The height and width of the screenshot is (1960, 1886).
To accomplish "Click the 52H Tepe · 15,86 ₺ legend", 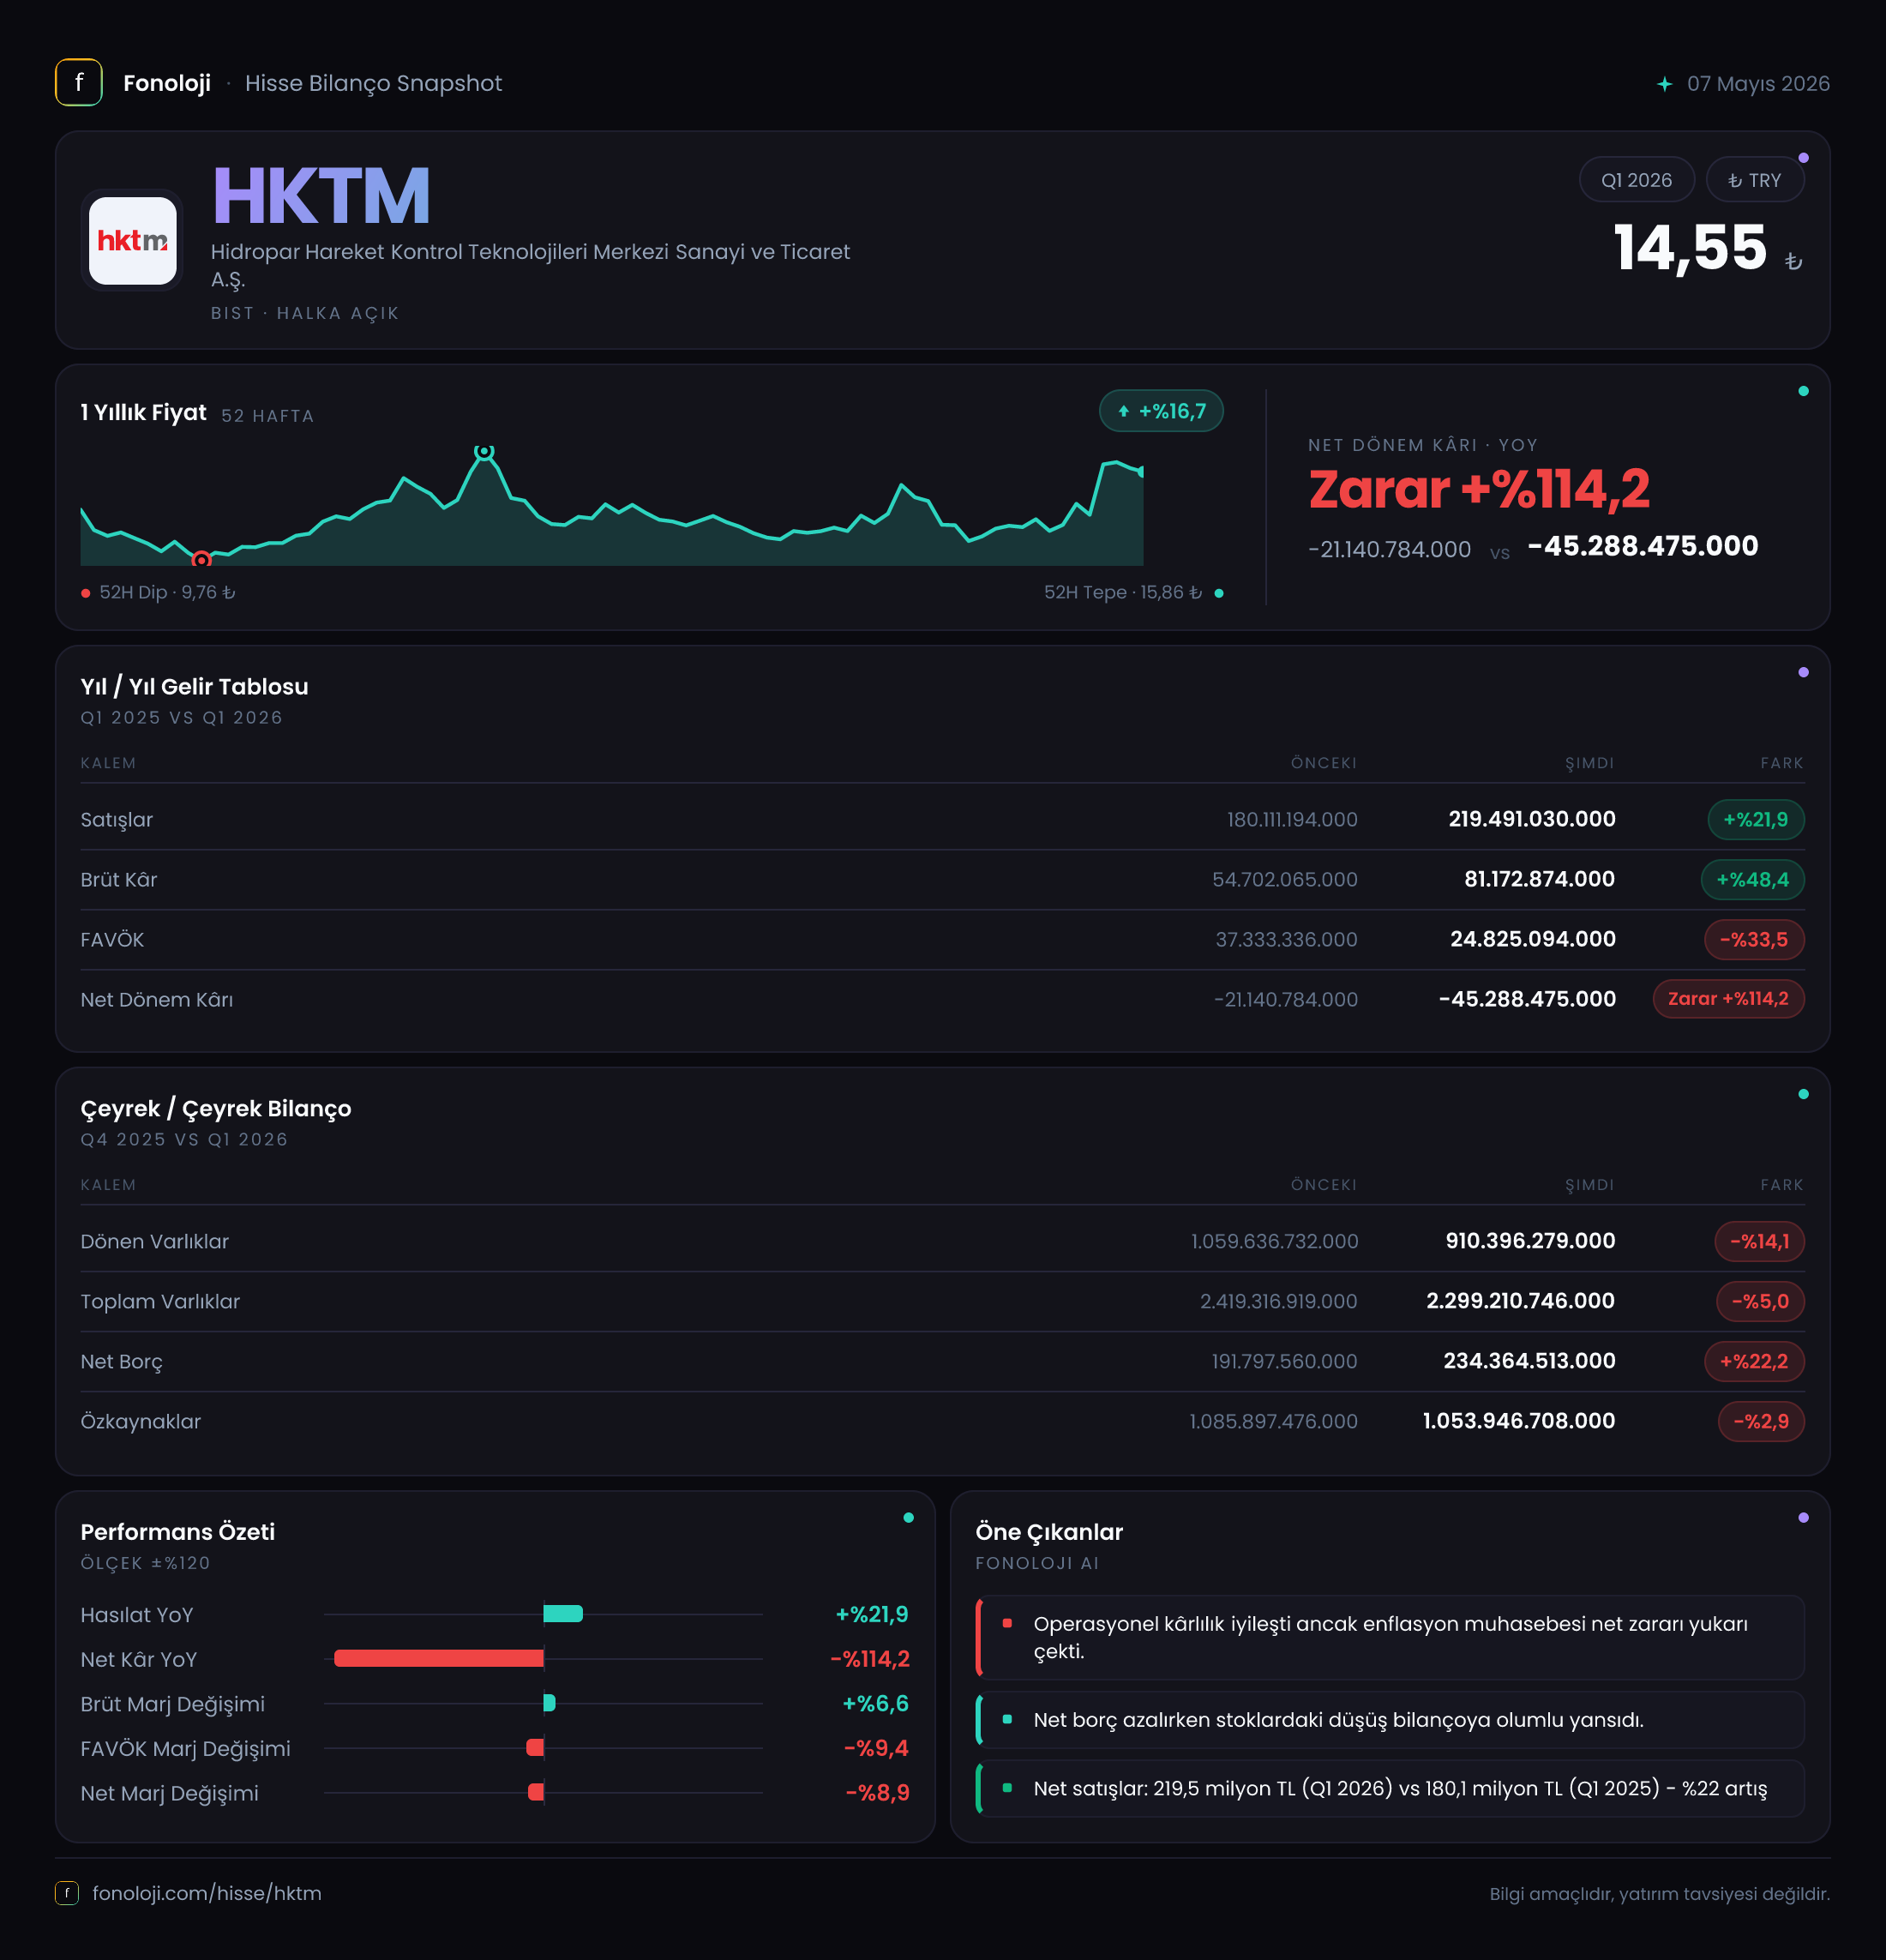I will 1133,593.
